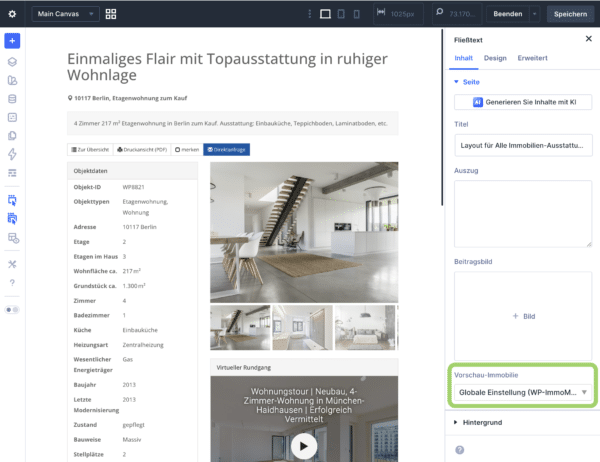Switch to the Erweitert tab
Image resolution: width=600 pixels, height=462 pixels.
pyautogui.click(x=532, y=58)
